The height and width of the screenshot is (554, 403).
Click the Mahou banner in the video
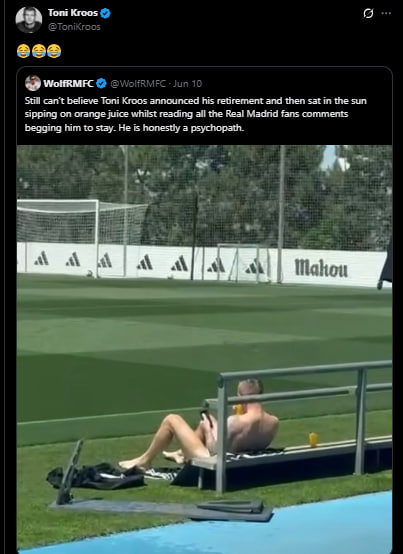point(321,267)
